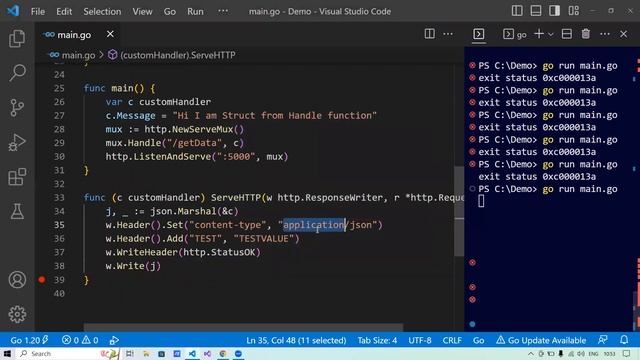Viewport: 640px width, 360px height.
Task: Open Windows Action Center notifications
Action: click(627, 353)
